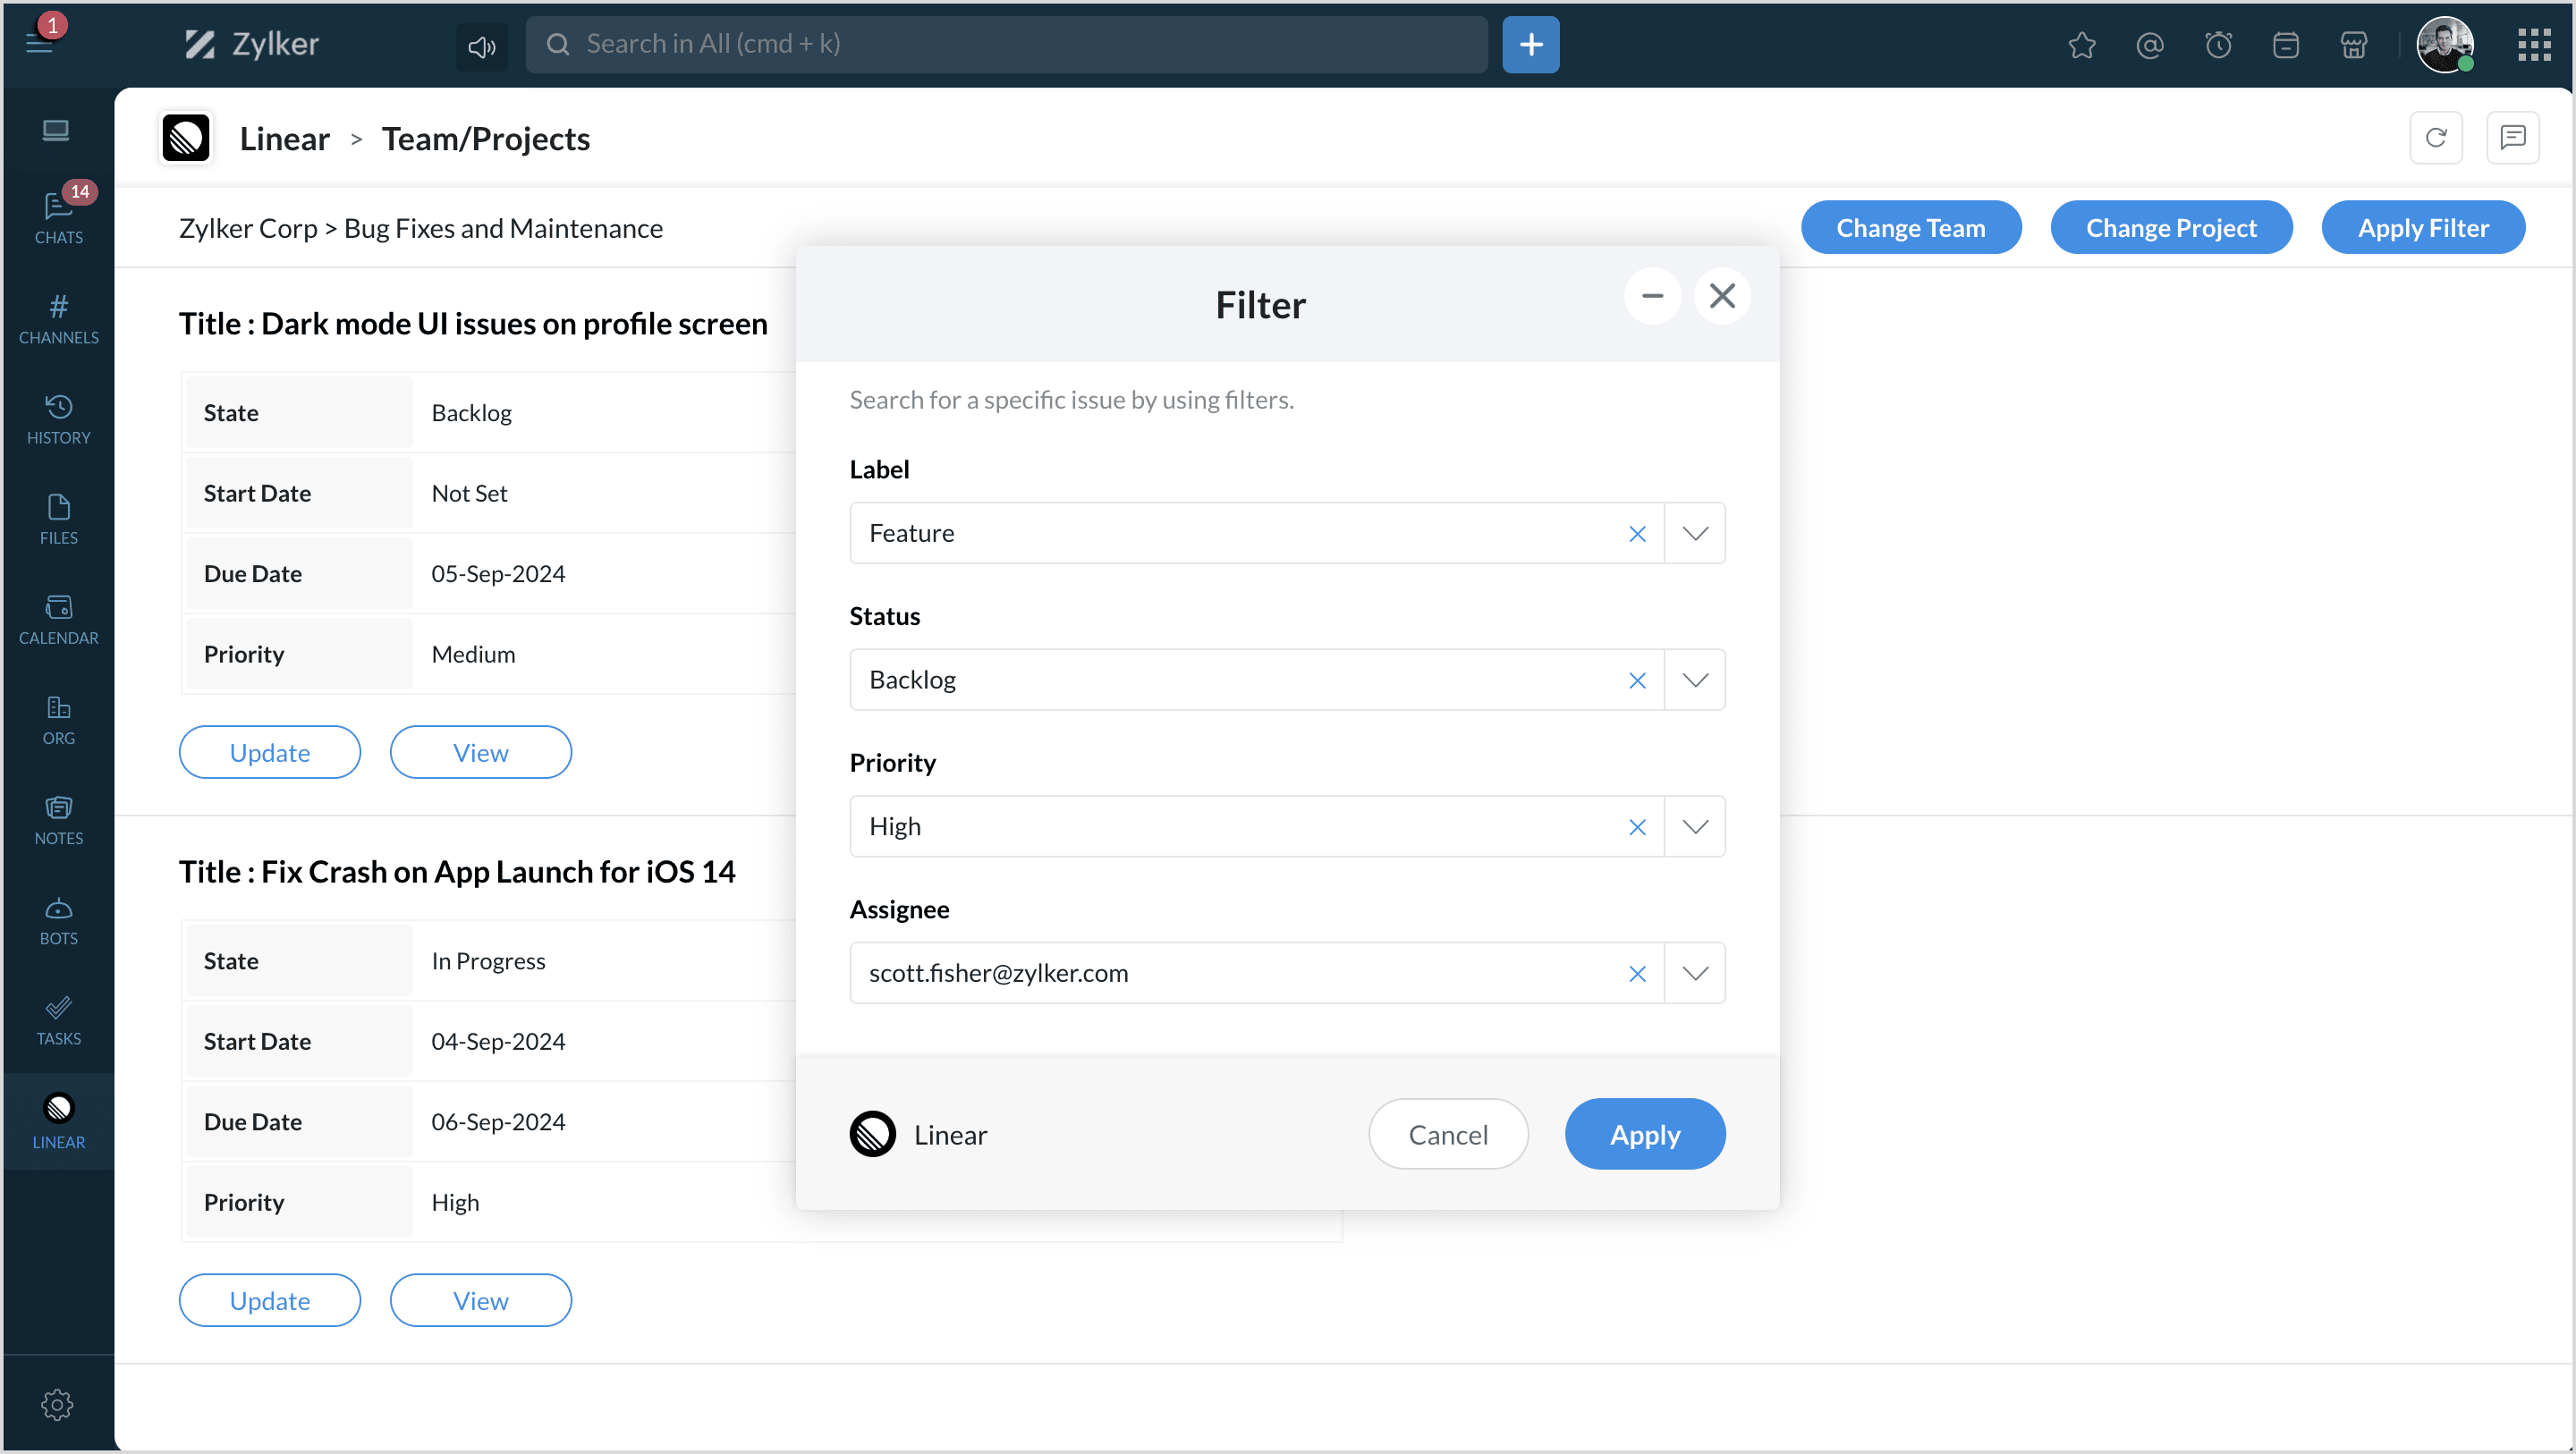Open the Bots sidebar icon

coord(58,920)
